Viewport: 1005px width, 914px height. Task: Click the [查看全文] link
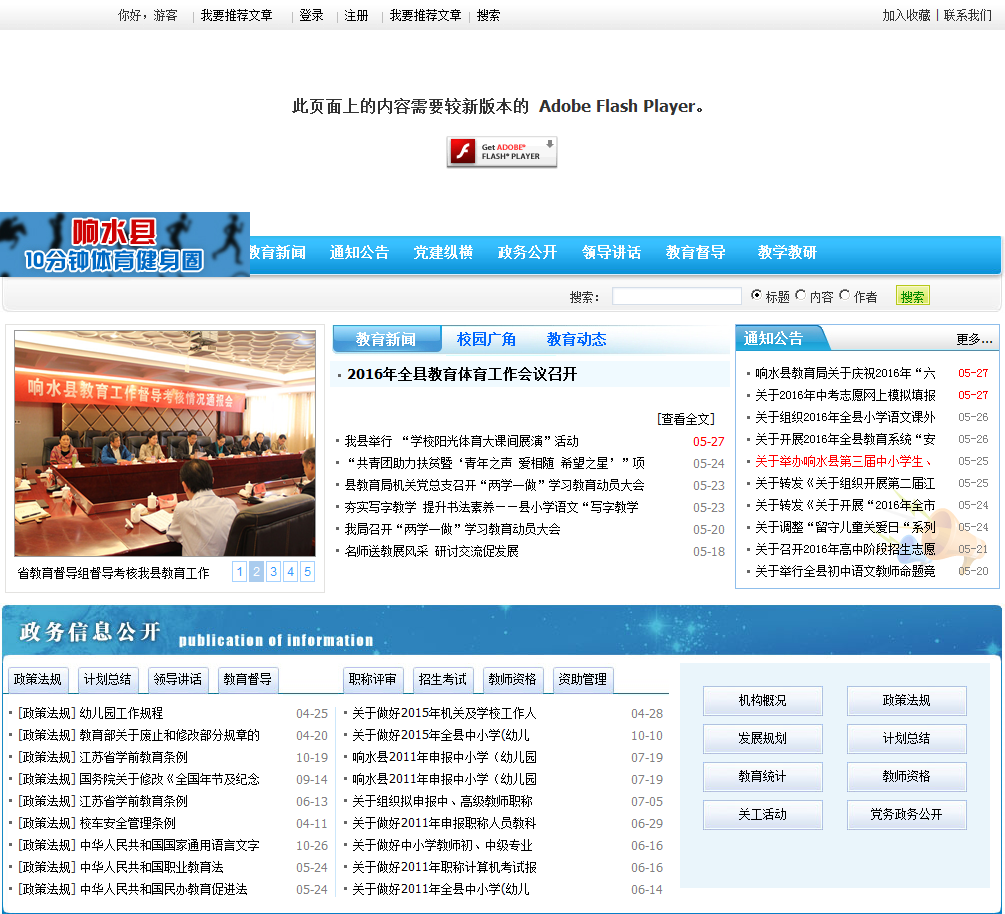pyautogui.click(x=685, y=419)
